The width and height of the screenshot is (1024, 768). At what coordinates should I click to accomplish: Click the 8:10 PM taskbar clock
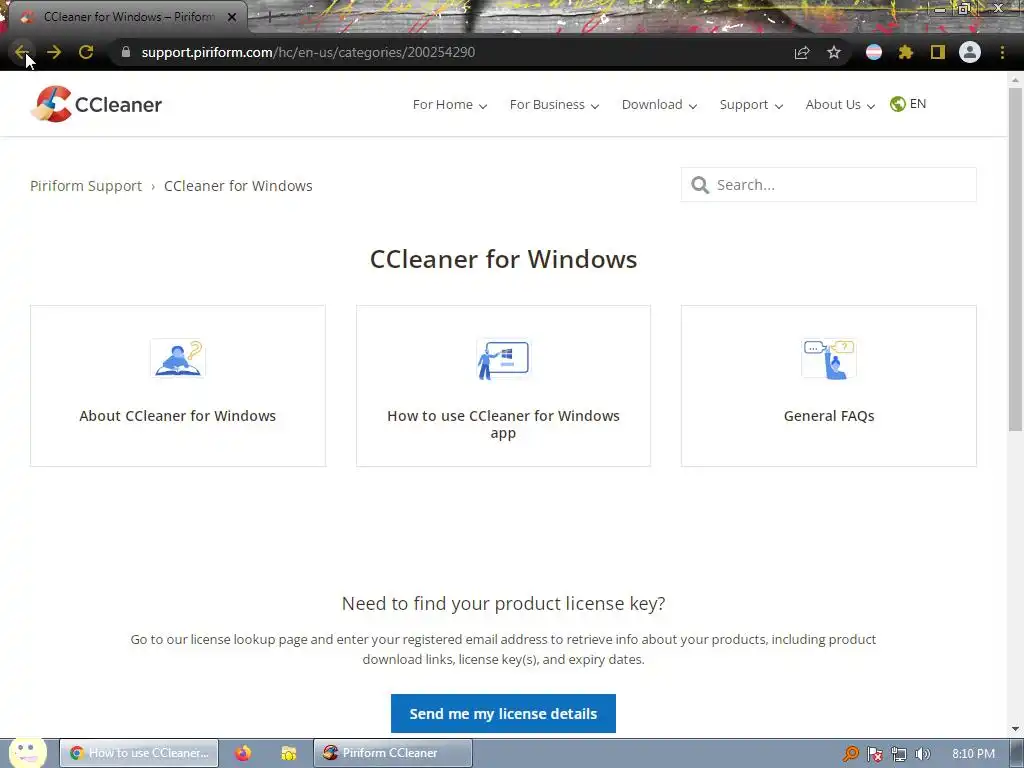(x=973, y=754)
